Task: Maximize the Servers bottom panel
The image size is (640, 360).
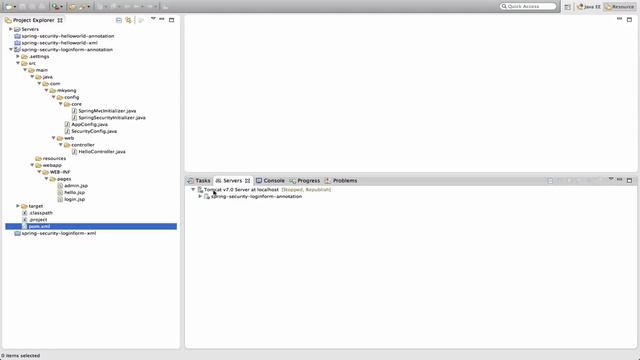Action: [x=629, y=180]
